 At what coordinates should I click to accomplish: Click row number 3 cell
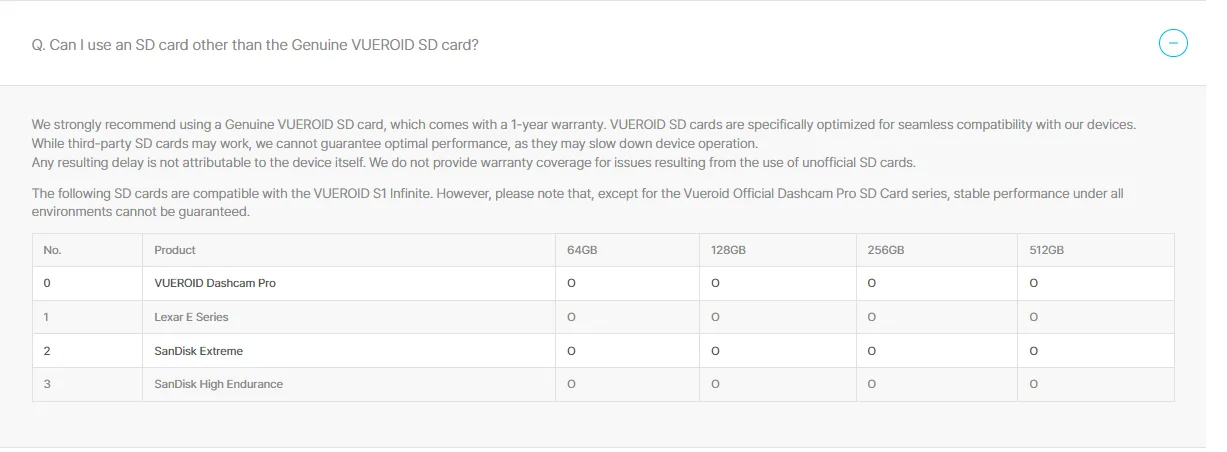point(88,384)
